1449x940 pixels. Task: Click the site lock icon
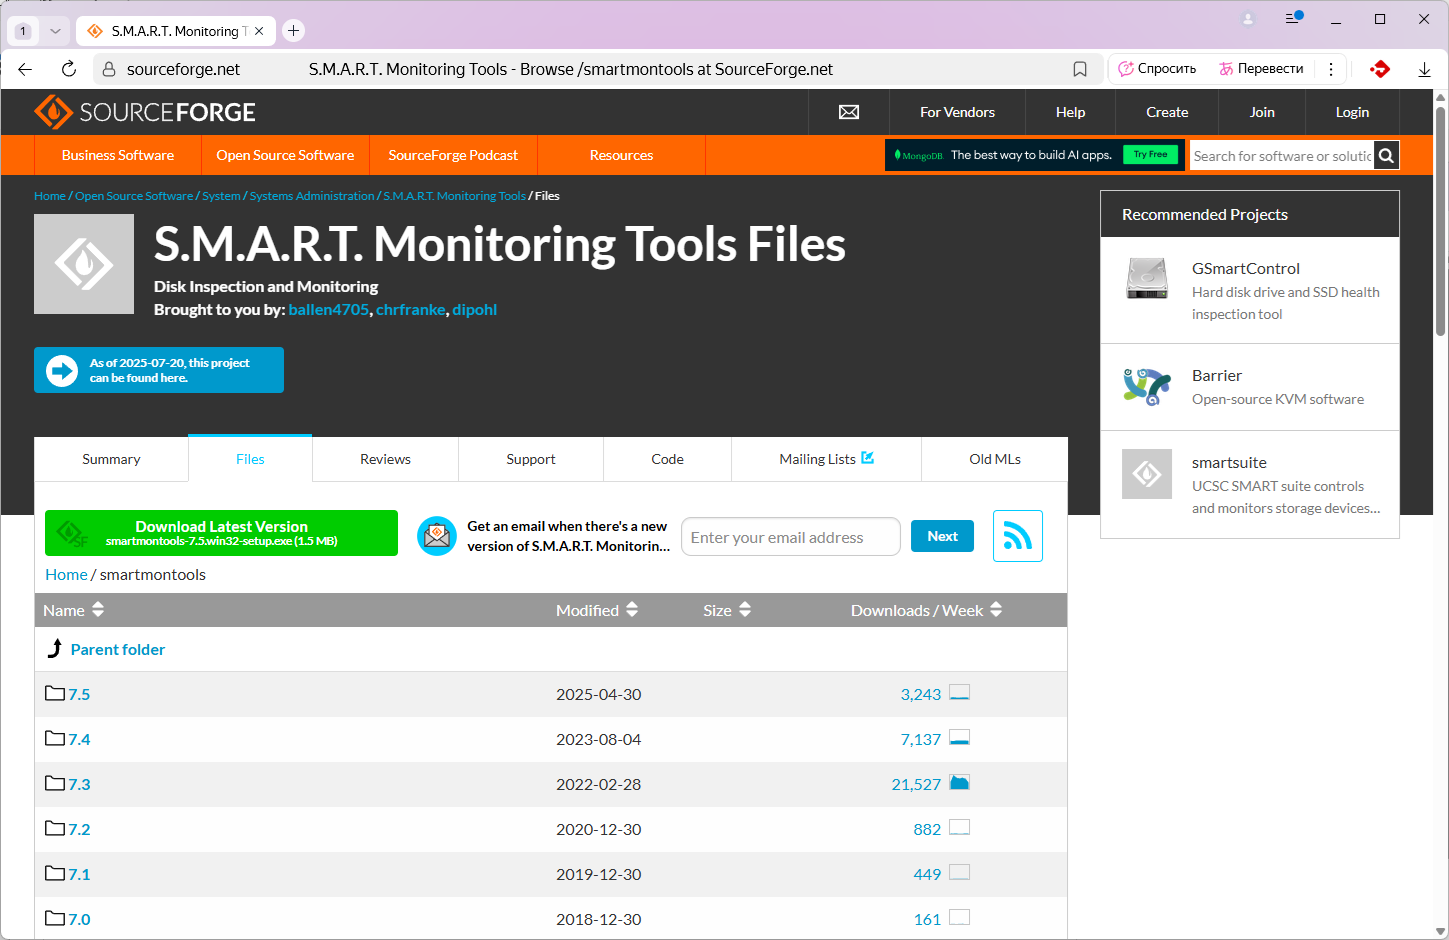[x=109, y=69]
